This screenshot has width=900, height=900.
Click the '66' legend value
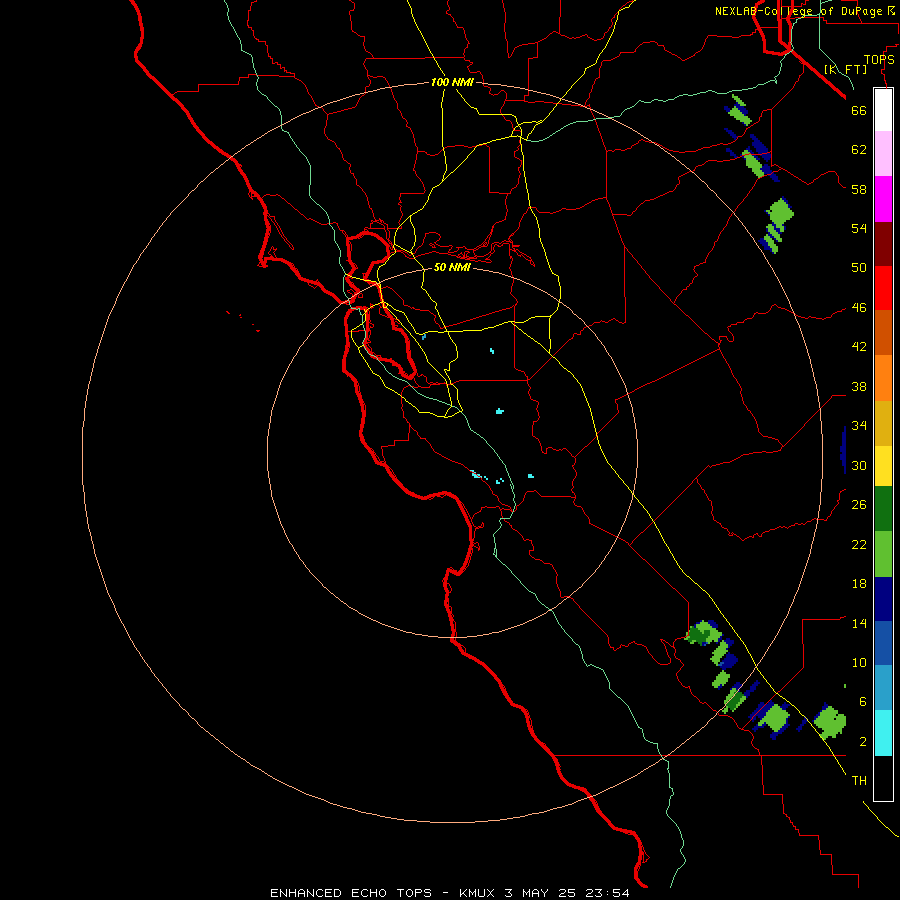click(x=859, y=110)
